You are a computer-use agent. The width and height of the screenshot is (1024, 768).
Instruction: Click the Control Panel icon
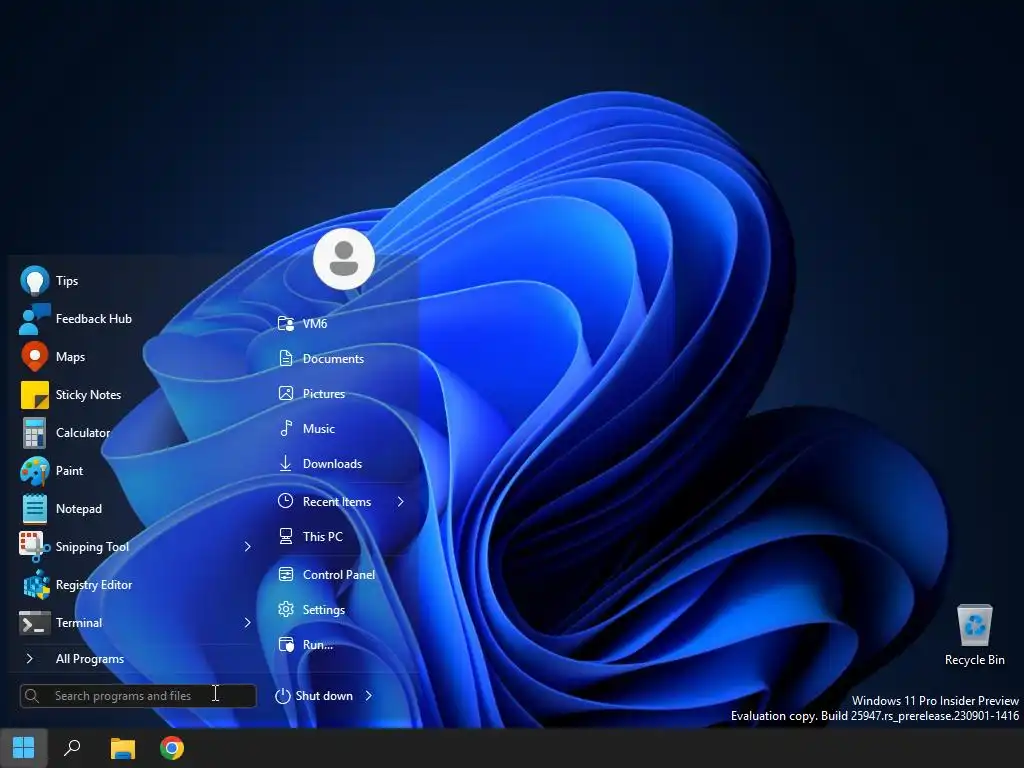[285, 574]
